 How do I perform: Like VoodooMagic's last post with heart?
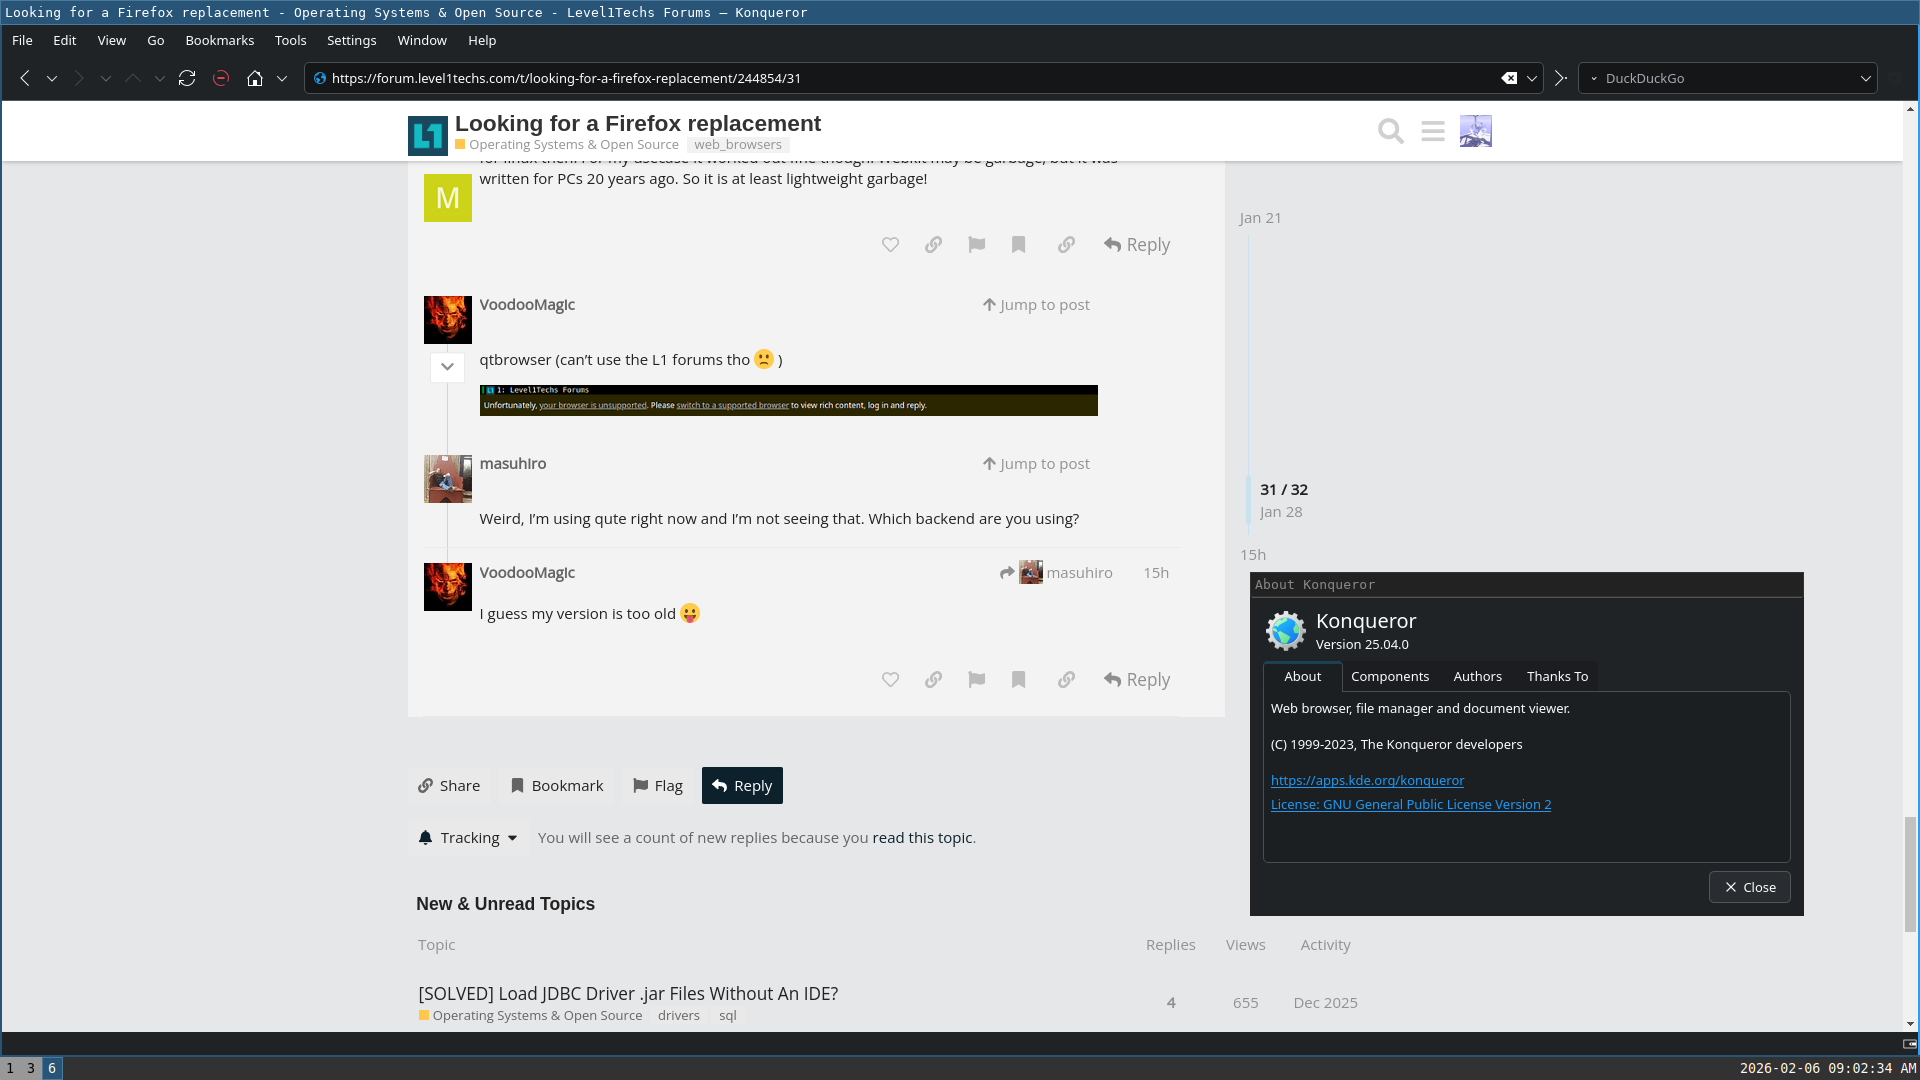pyautogui.click(x=890, y=680)
